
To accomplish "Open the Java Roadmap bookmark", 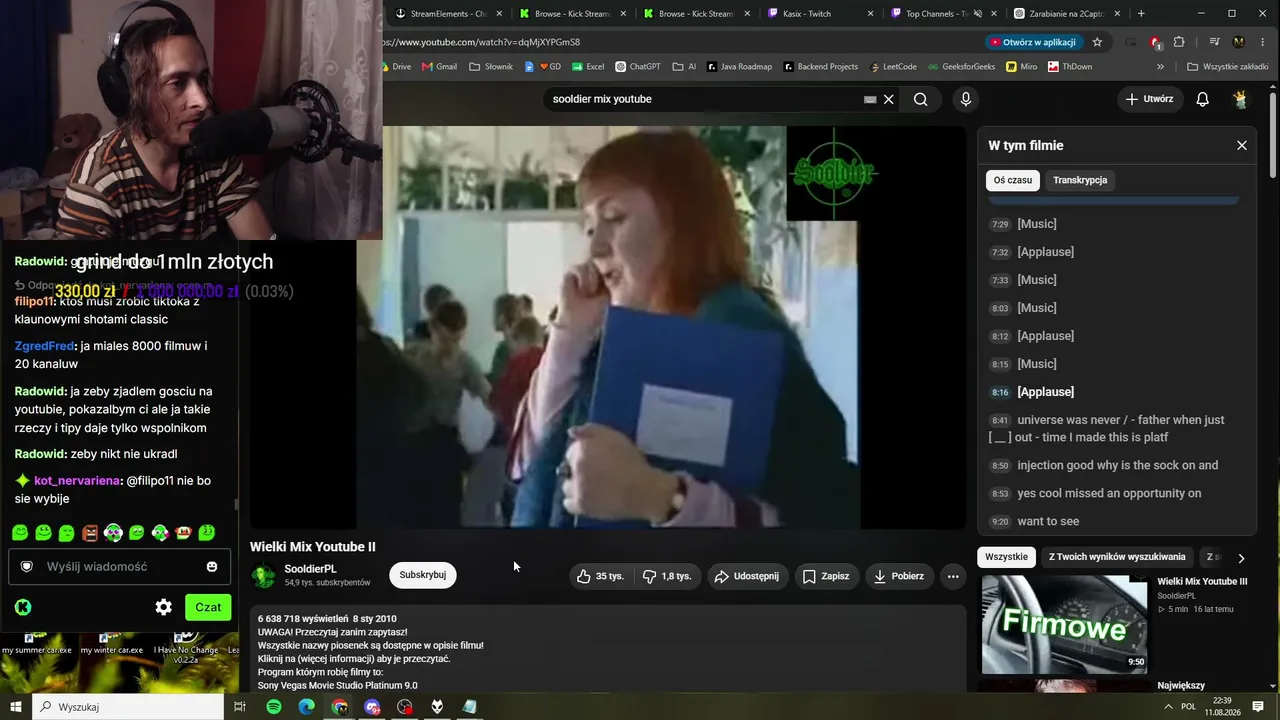I will (739, 67).
